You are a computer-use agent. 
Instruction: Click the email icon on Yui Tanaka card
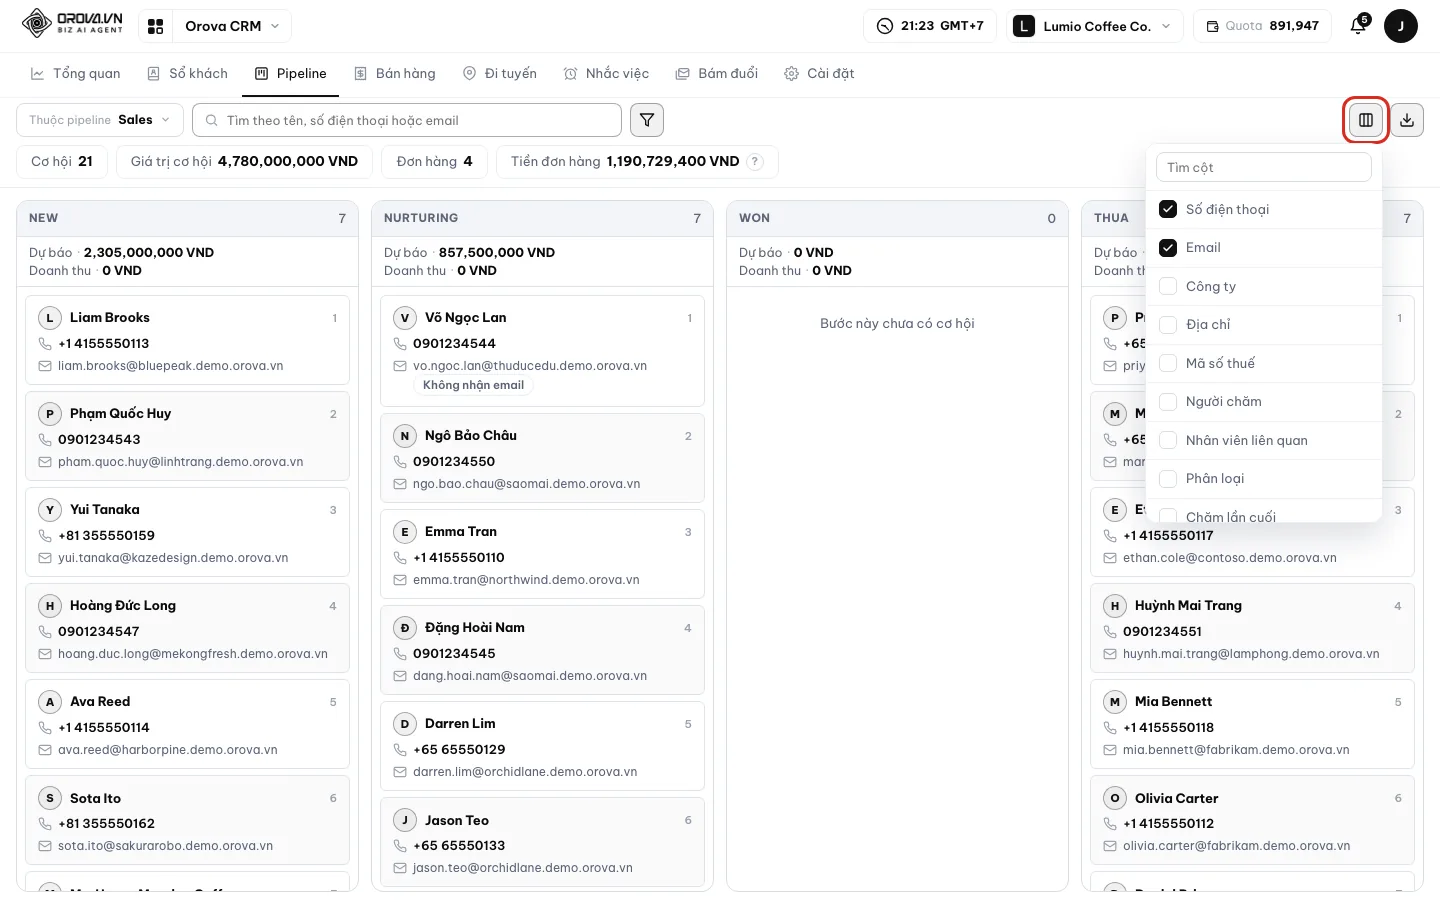coord(45,558)
